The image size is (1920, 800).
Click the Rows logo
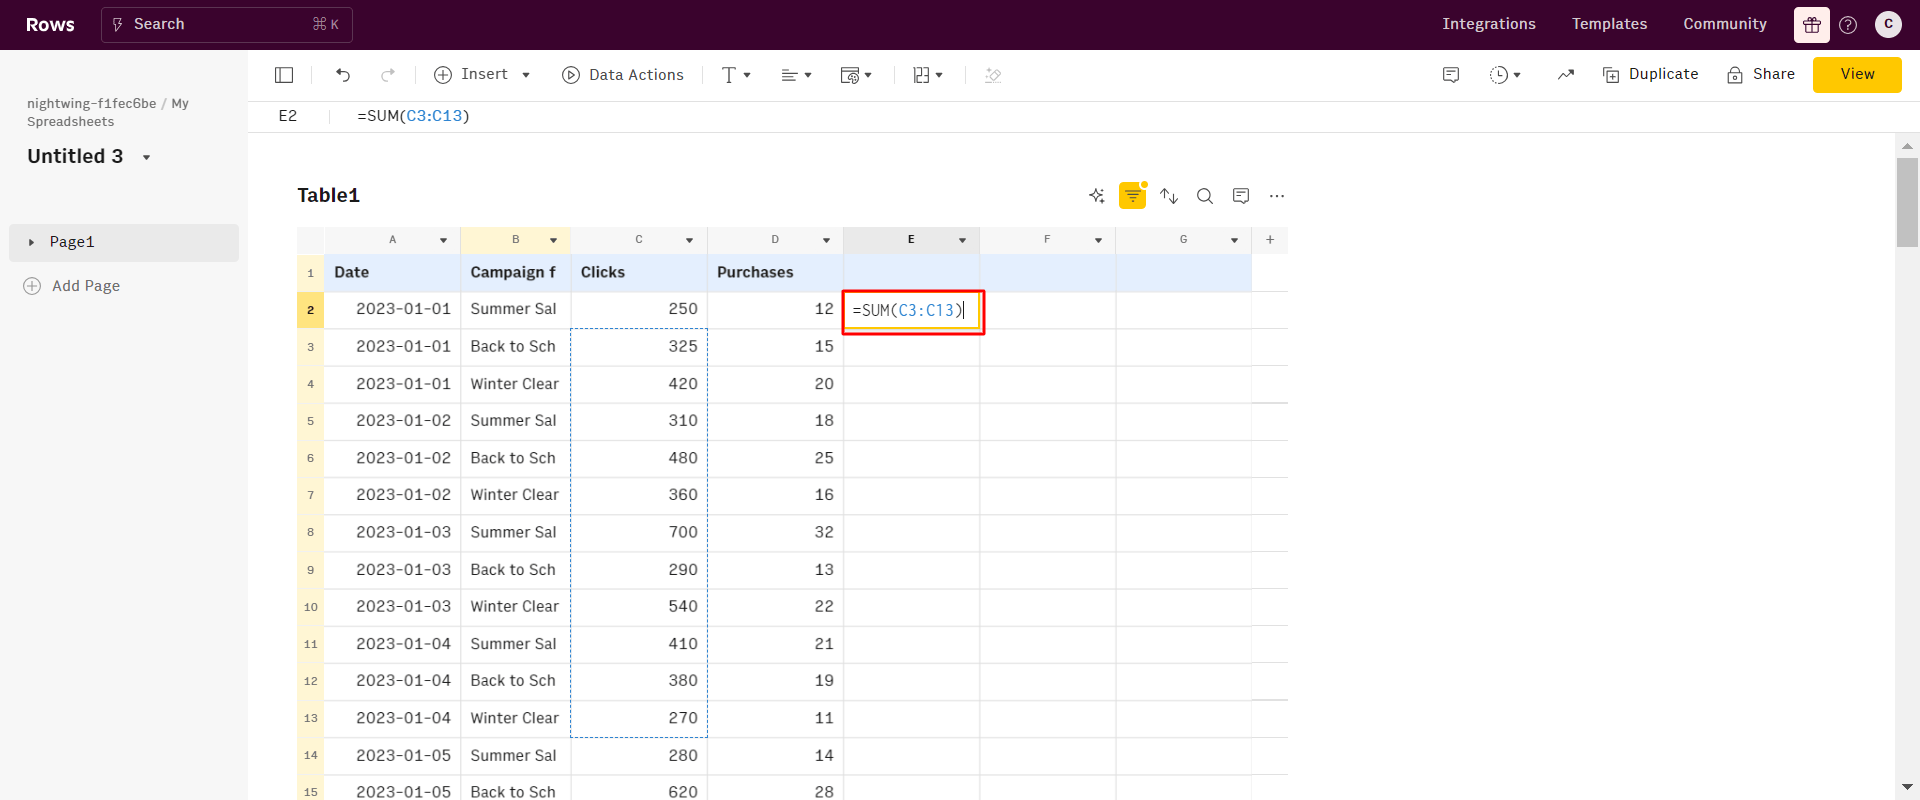(x=50, y=25)
